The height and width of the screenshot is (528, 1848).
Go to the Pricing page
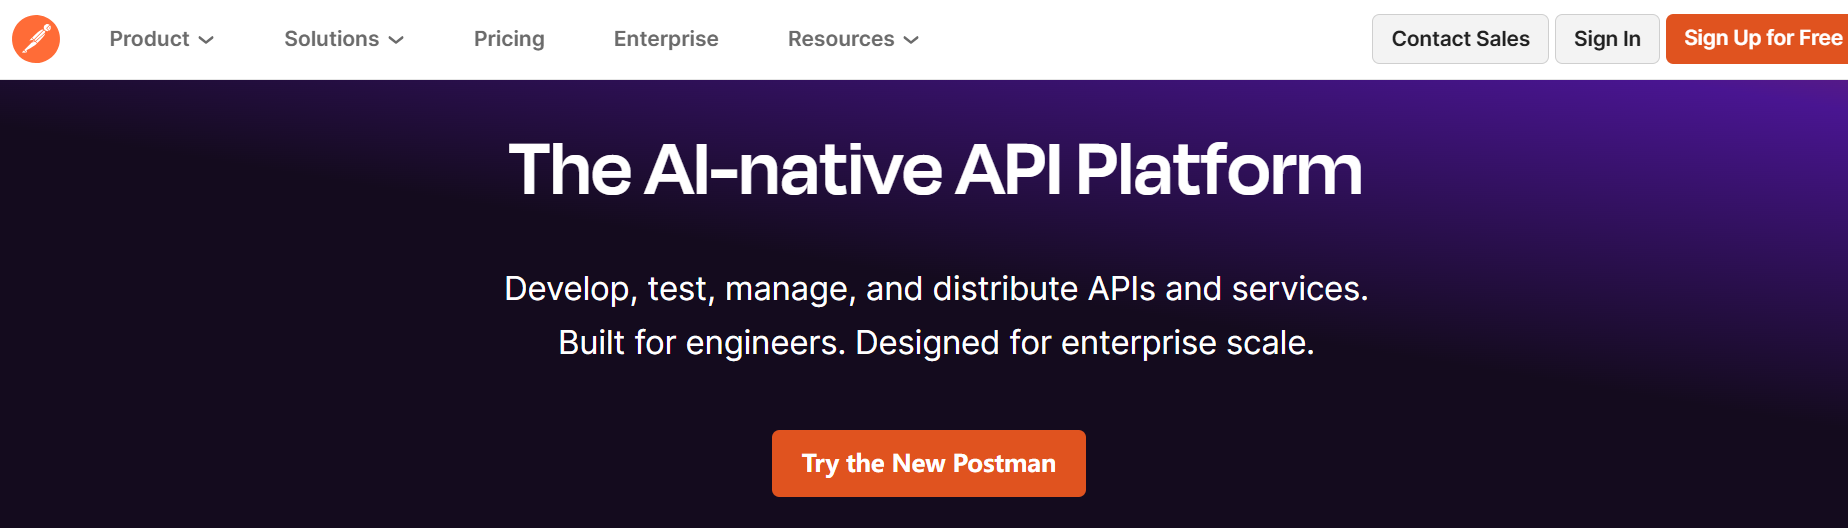[509, 39]
